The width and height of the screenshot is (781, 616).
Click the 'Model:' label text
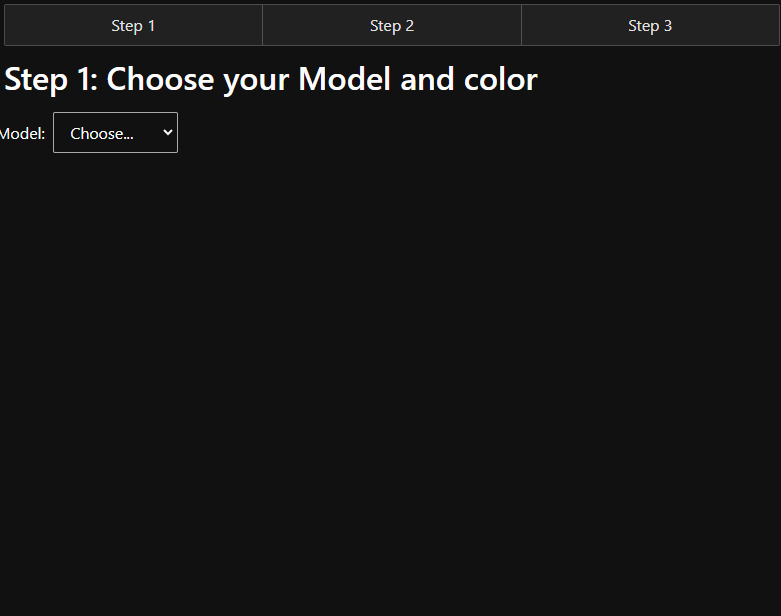[x=22, y=134]
